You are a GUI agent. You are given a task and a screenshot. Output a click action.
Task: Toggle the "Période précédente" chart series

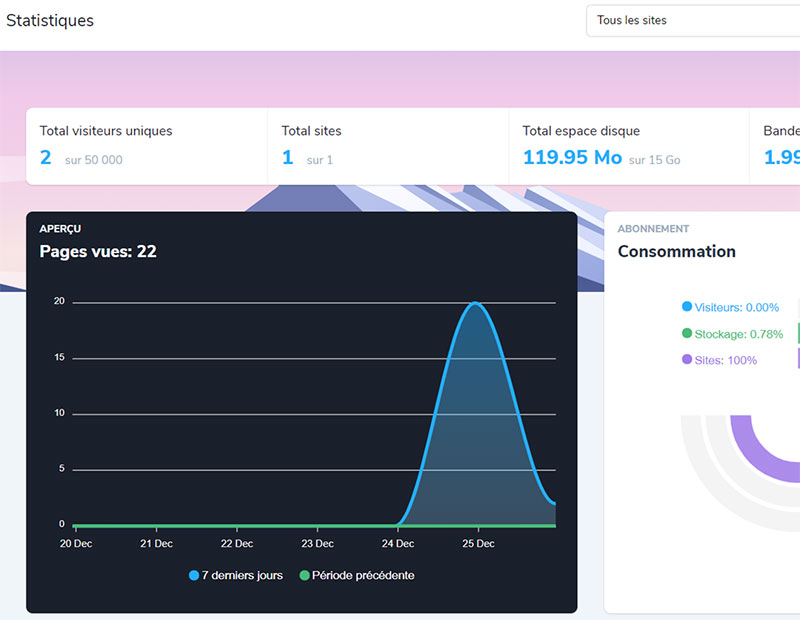click(356, 575)
